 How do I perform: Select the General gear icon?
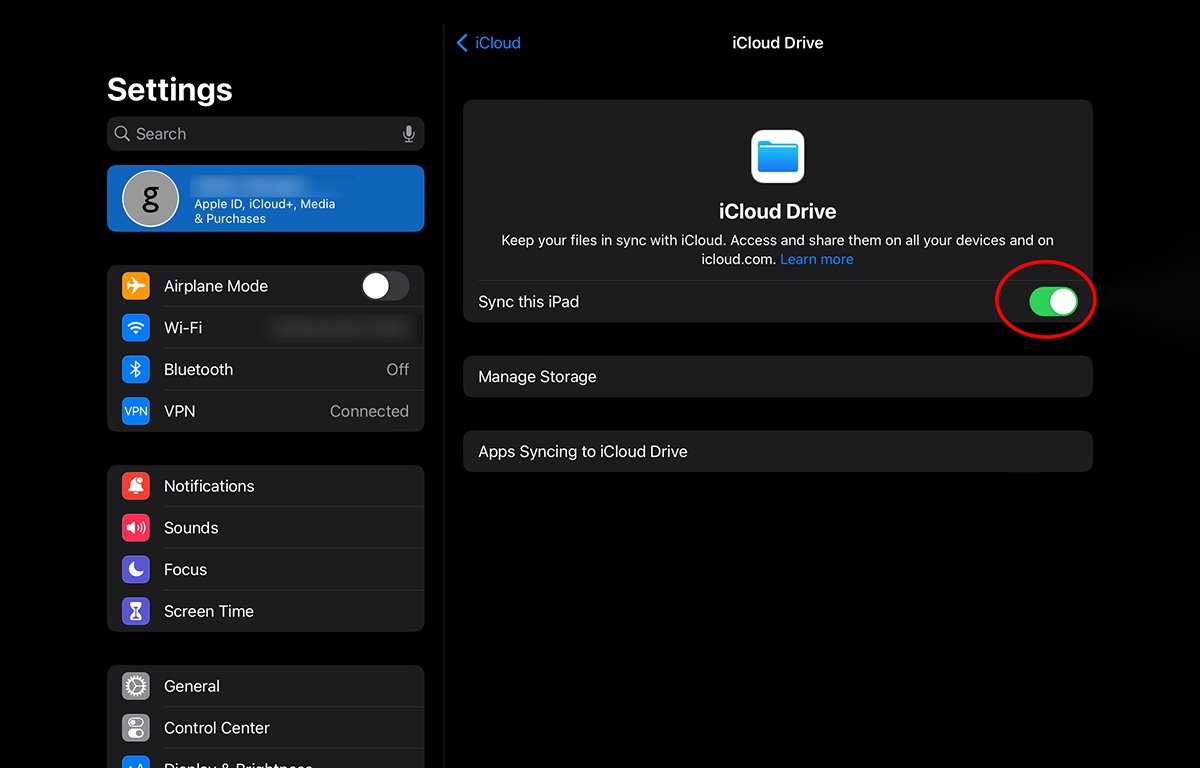click(x=136, y=686)
